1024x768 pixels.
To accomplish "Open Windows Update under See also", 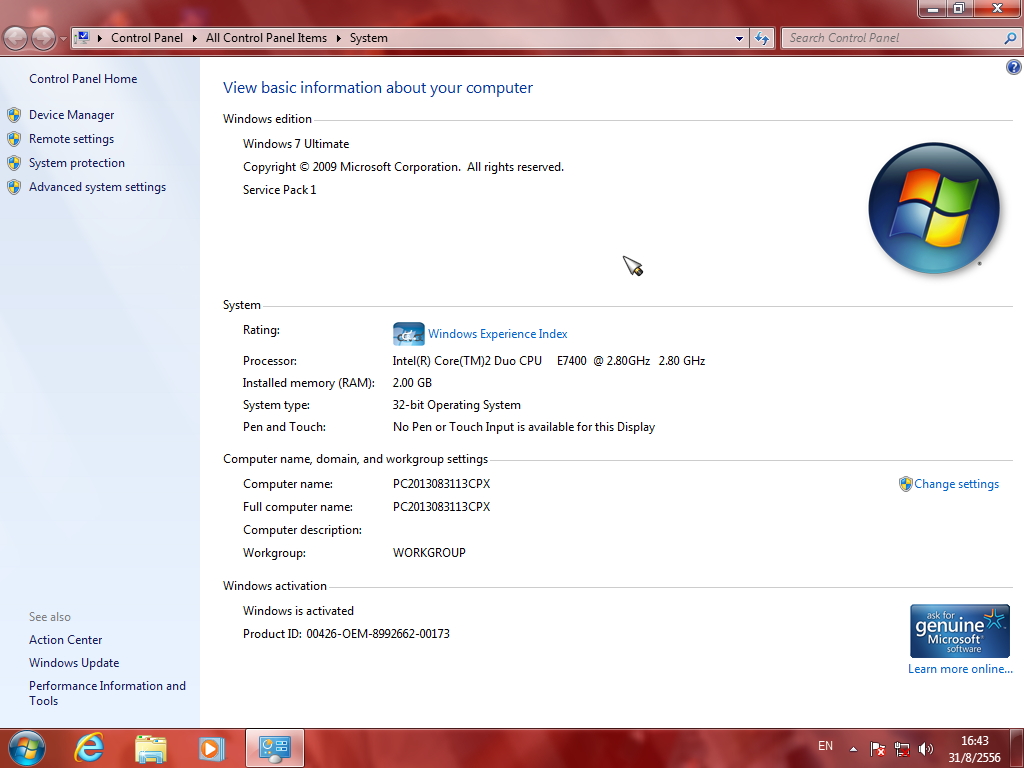I will click(74, 663).
